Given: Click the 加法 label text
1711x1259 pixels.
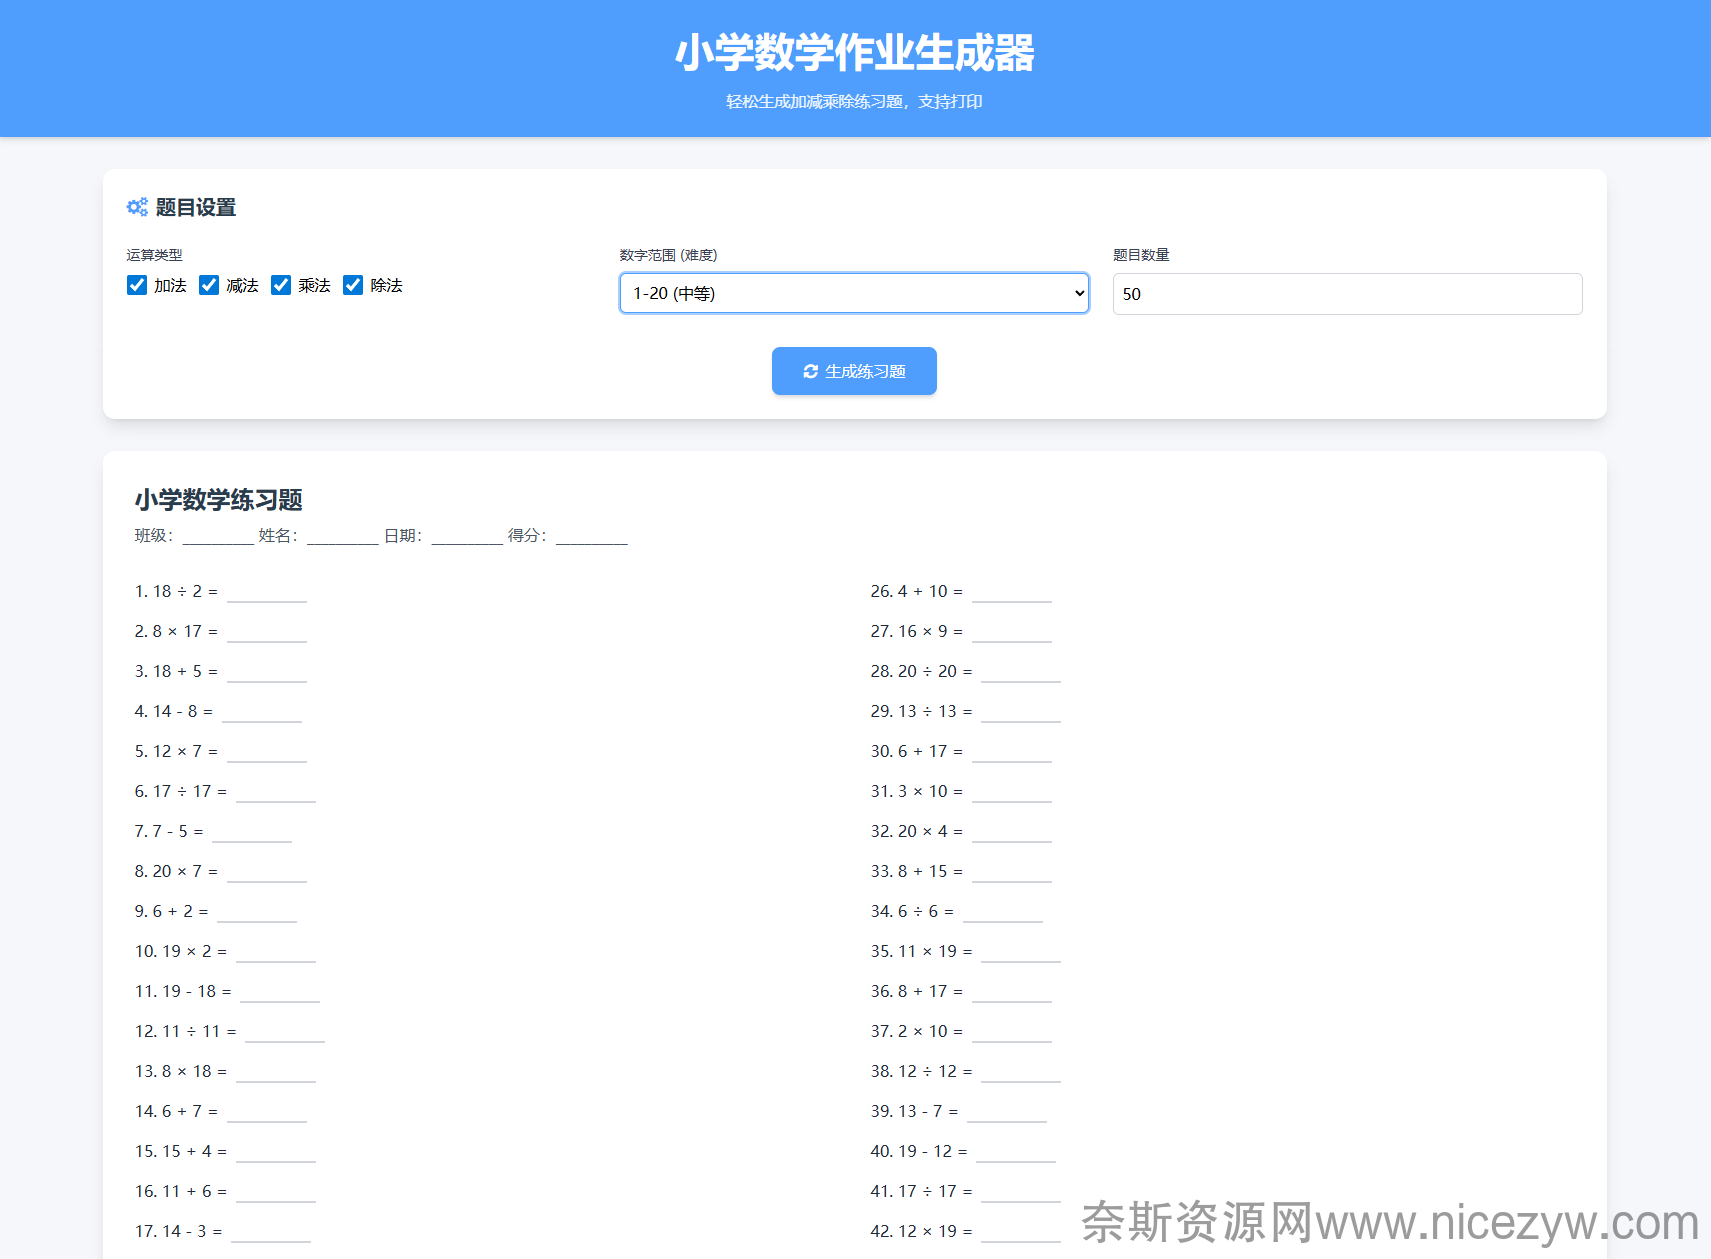Looking at the screenshot, I should pos(170,286).
